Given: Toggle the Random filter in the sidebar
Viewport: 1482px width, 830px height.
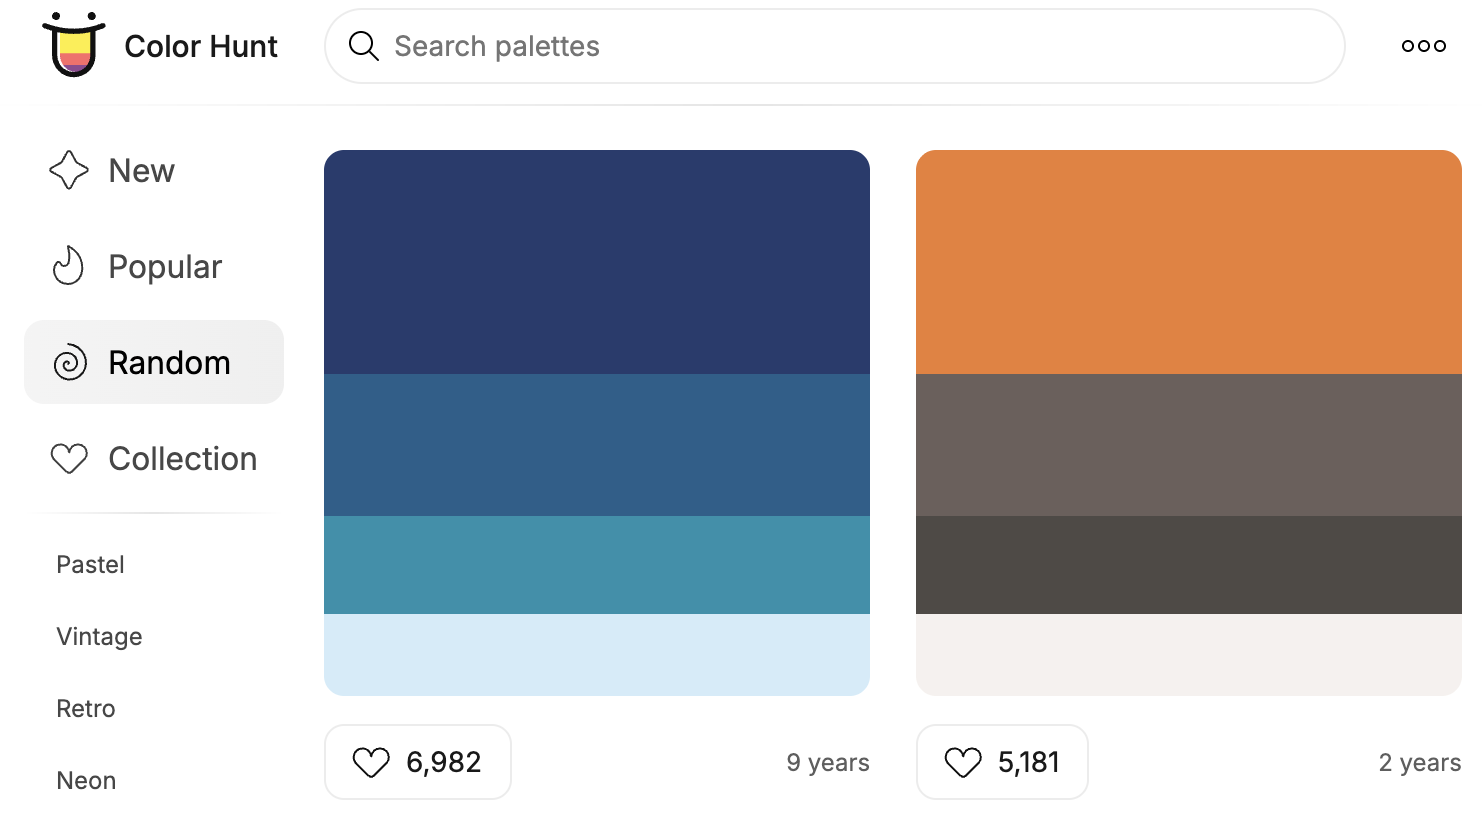Looking at the screenshot, I should tap(154, 362).
